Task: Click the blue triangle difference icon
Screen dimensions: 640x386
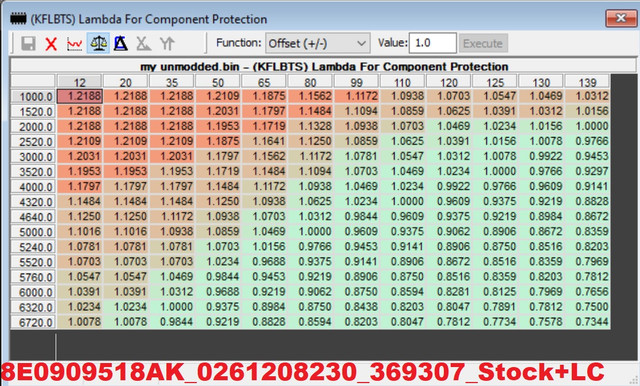Action: (120, 43)
